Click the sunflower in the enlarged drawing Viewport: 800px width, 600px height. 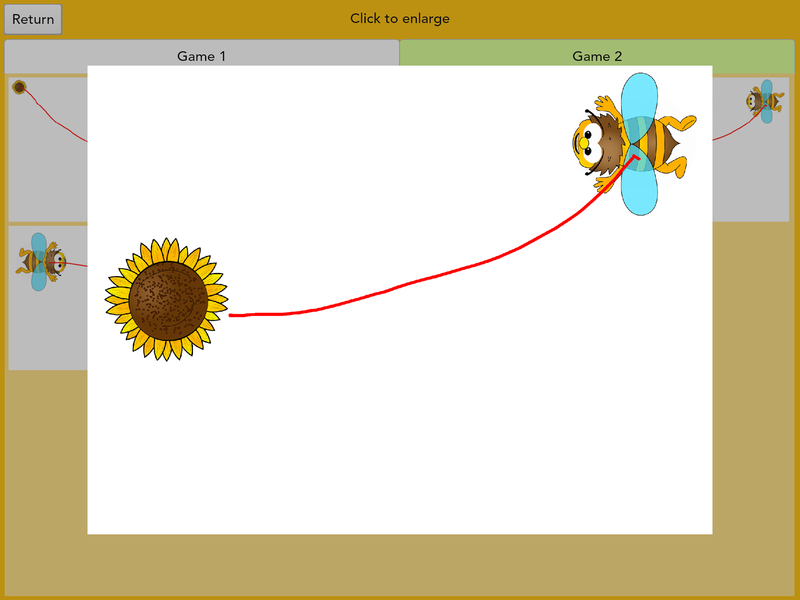167,299
